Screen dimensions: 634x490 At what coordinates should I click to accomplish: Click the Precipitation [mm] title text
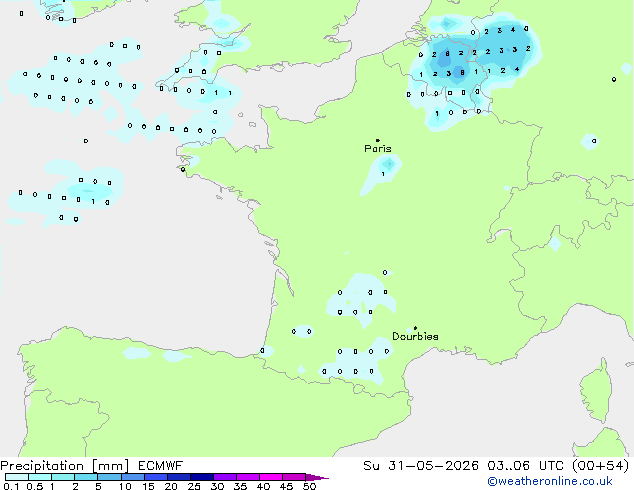[65, 466]
